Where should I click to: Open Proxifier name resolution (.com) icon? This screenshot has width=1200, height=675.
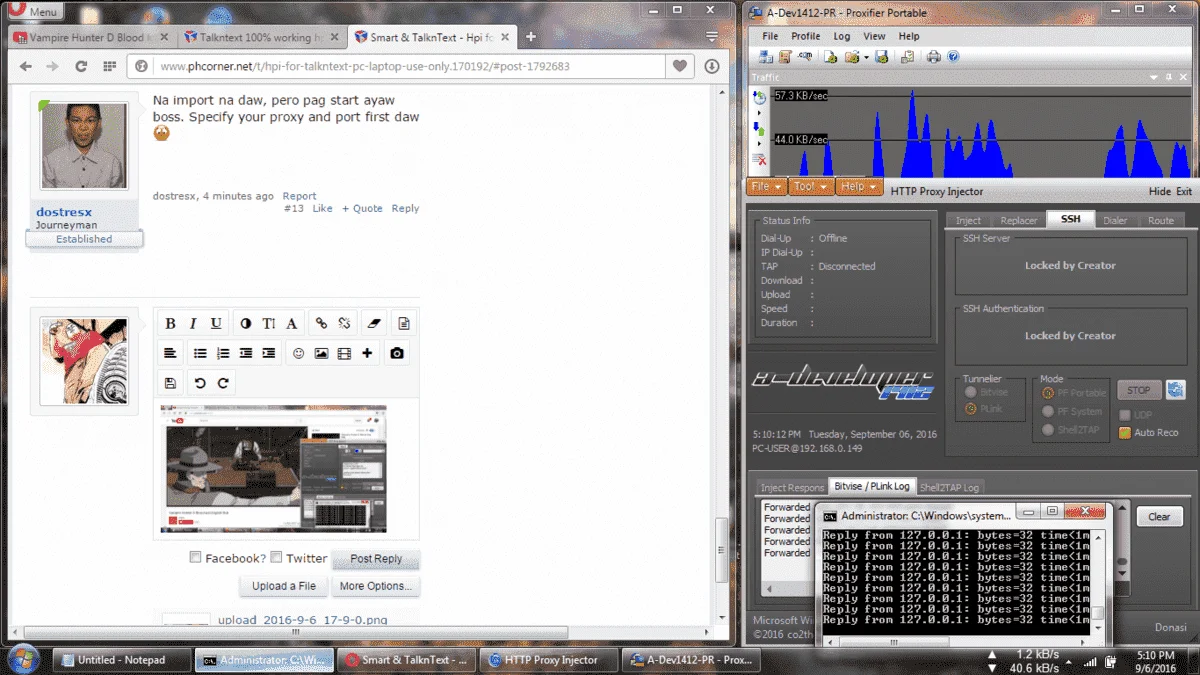point(805,57)
